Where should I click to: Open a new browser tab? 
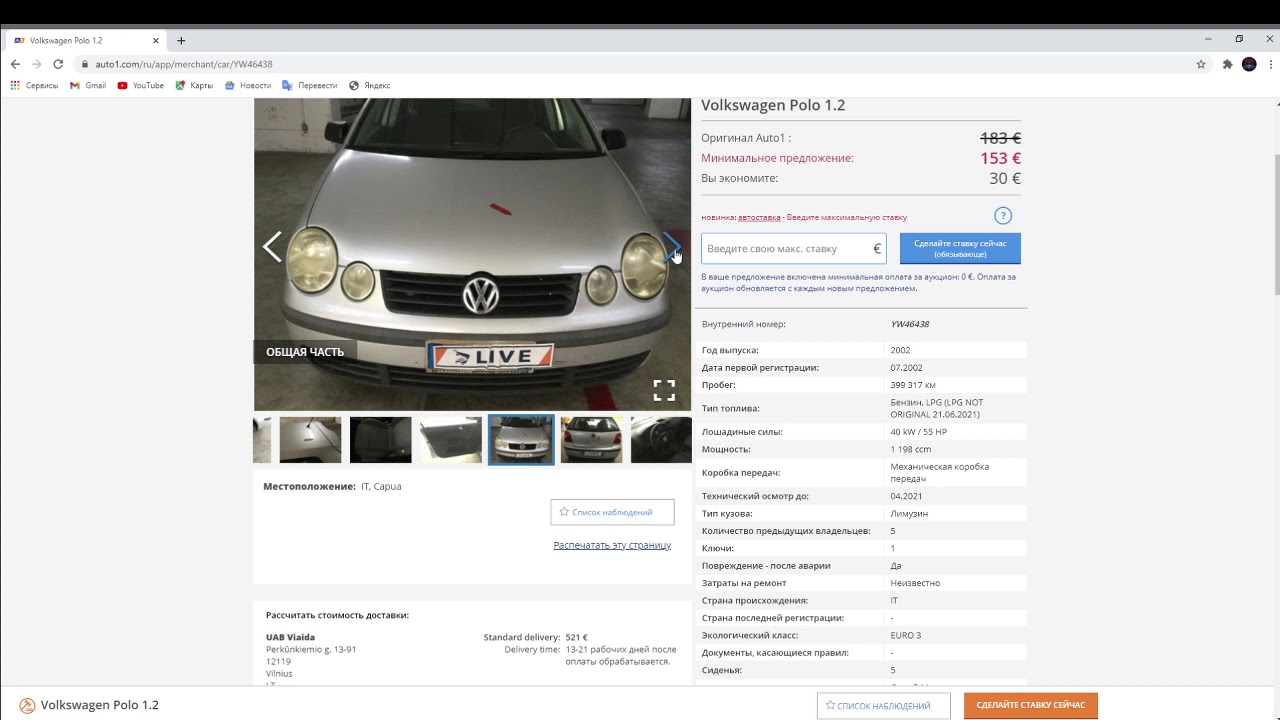coord(181,40)
